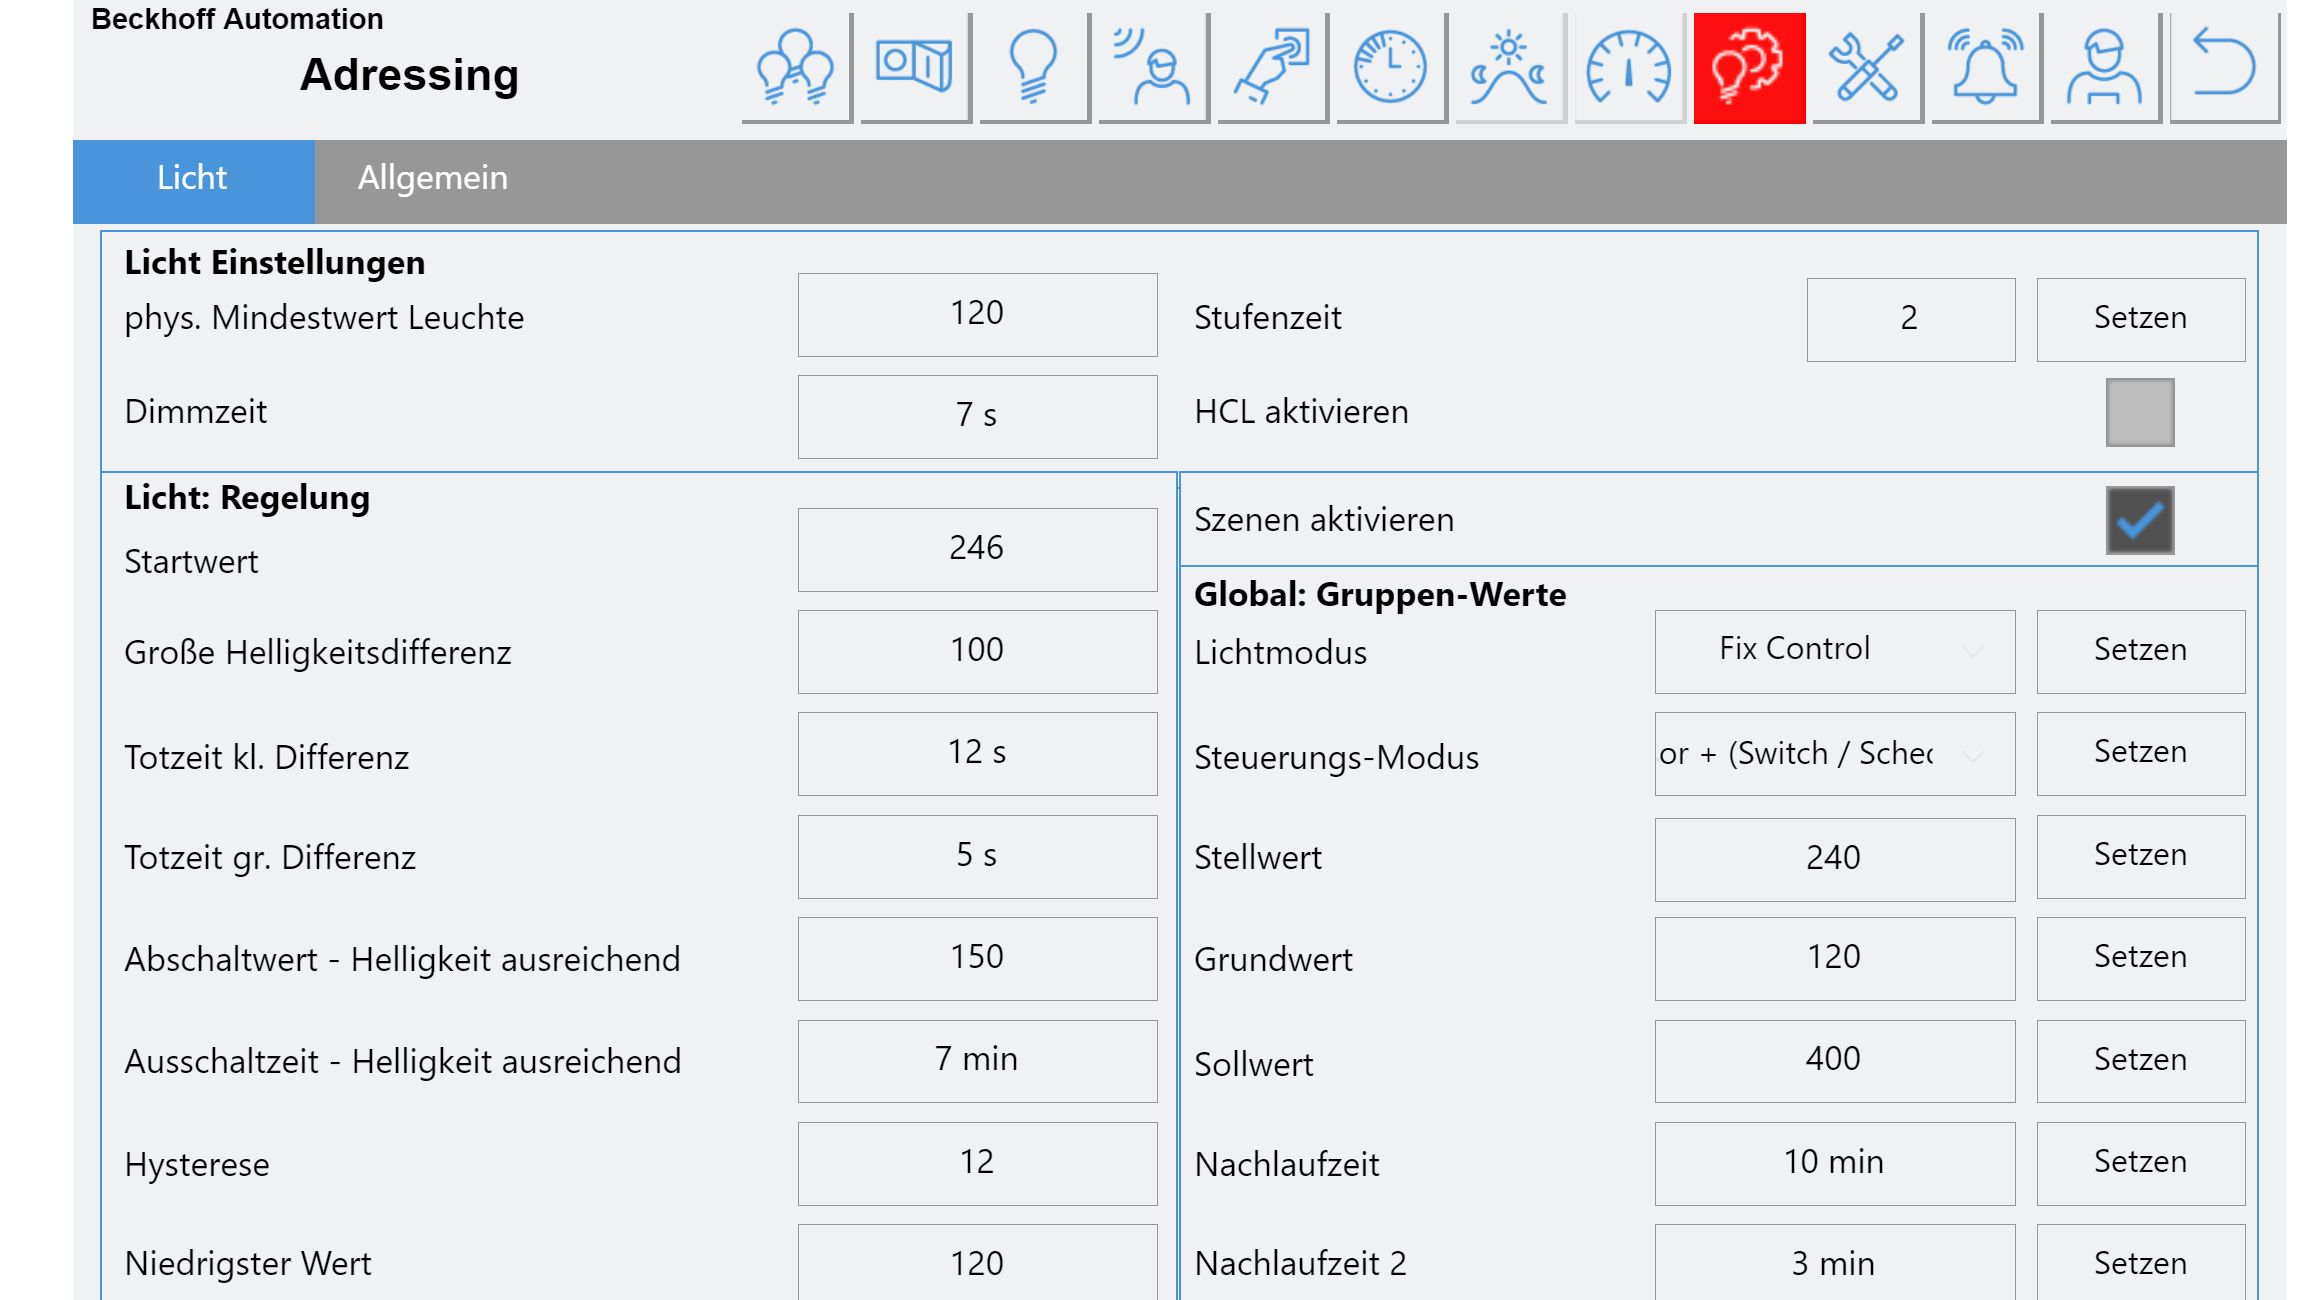2300x1300 pixels.
Task: Click the Stufenzeit value field
Action: click(x=1911, y=319)
